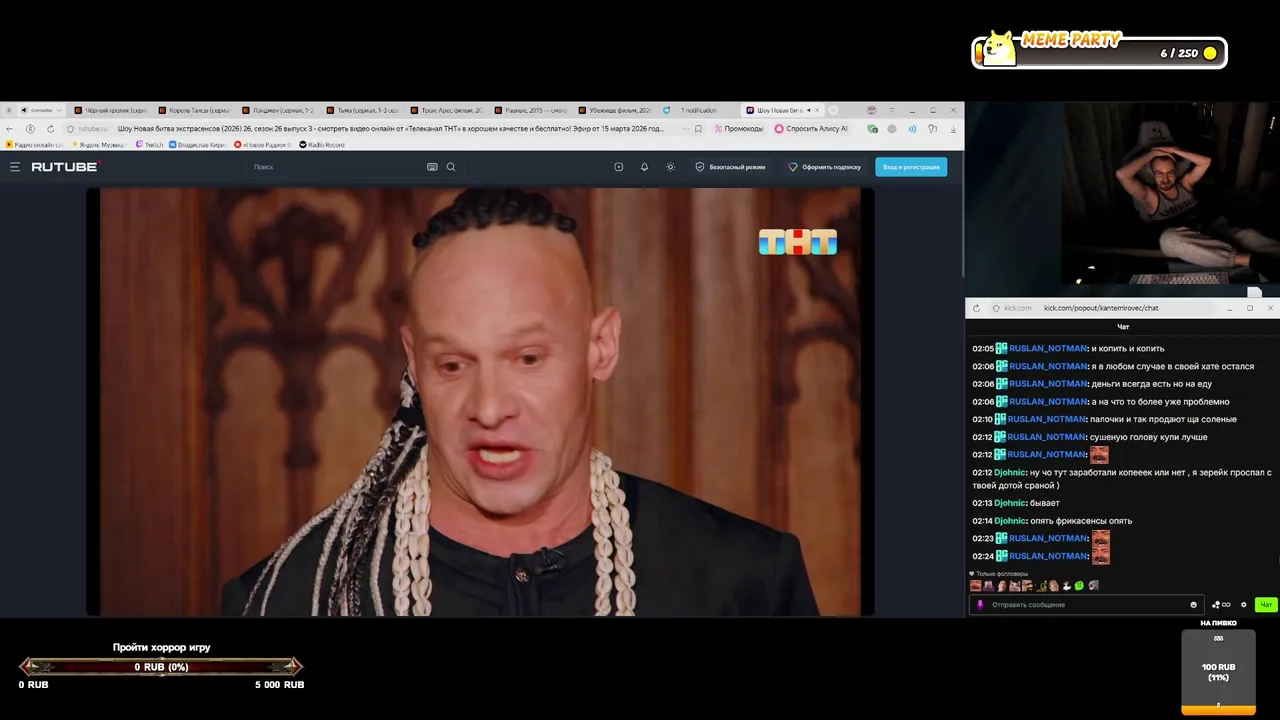
Task: Click the site protection shield icon in address bar
Action: tap(70, 129)
